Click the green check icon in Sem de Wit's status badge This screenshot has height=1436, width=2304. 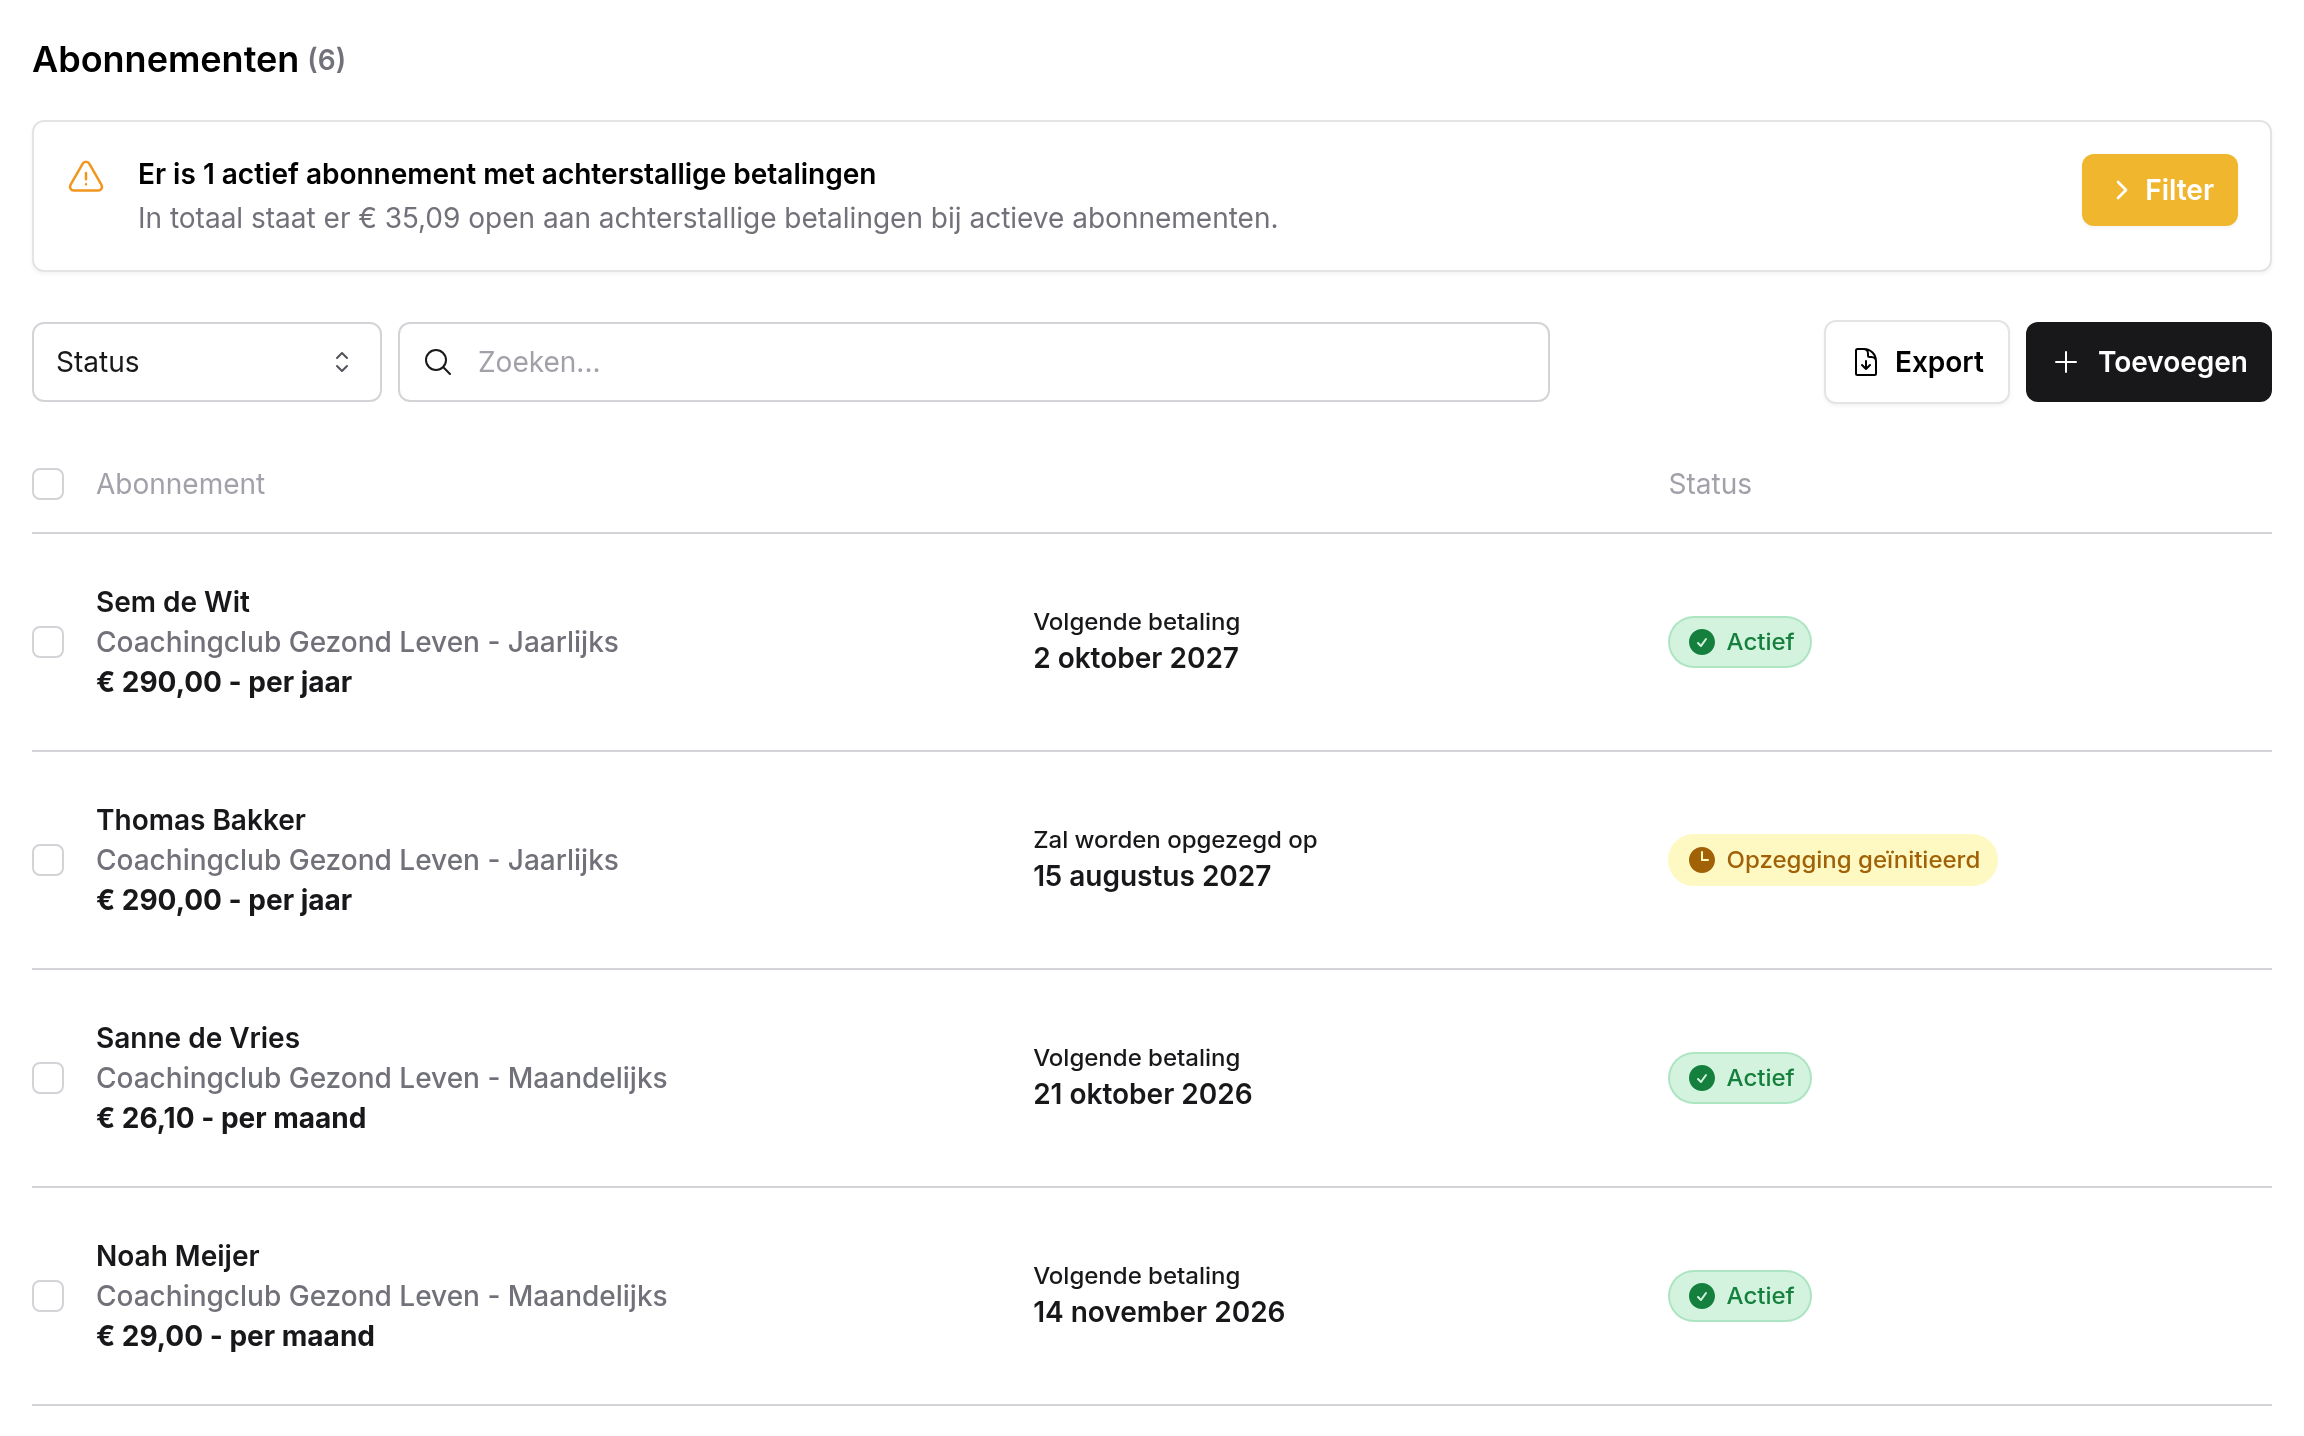click(x=1702, y=642)
